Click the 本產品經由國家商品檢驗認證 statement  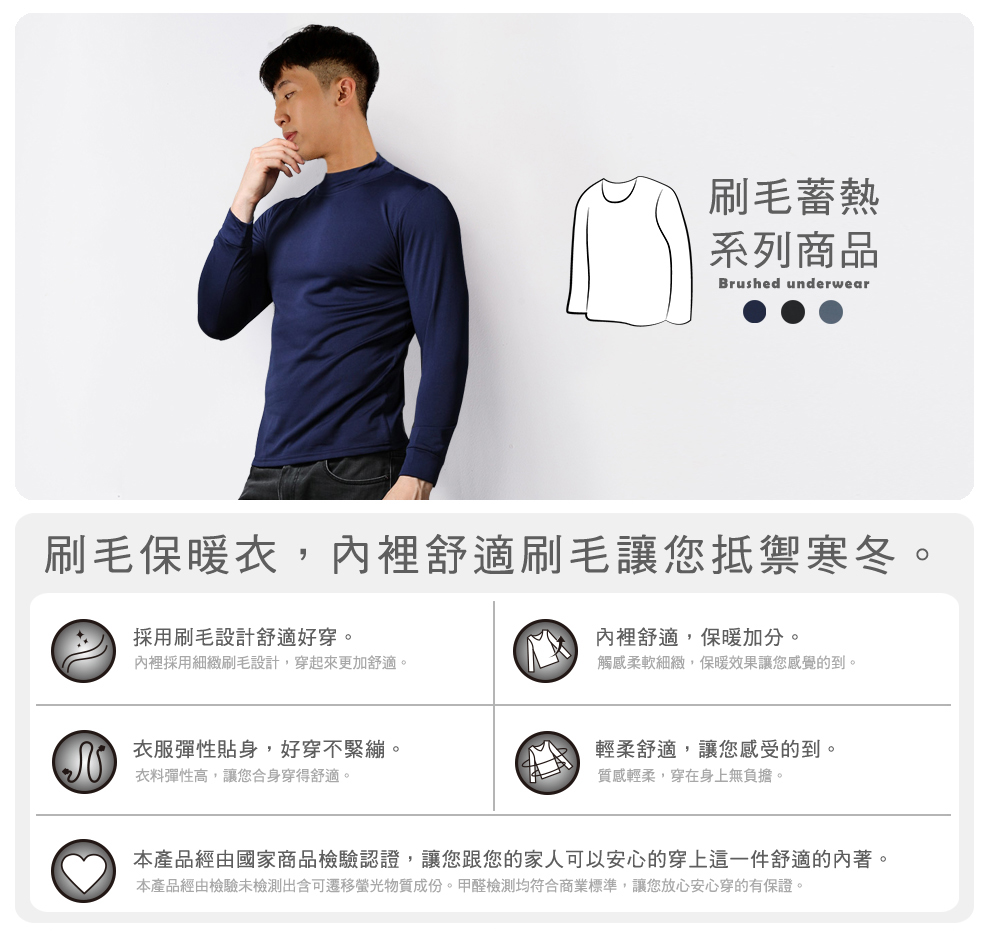tap(511, 859)
